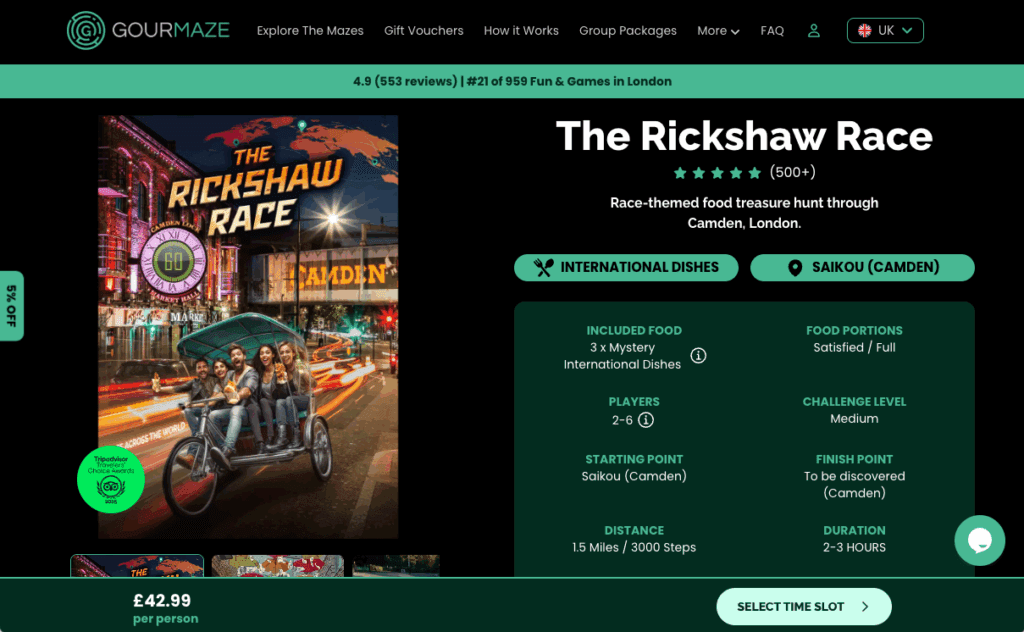Expand the More menu dropdown

point(718,31)
